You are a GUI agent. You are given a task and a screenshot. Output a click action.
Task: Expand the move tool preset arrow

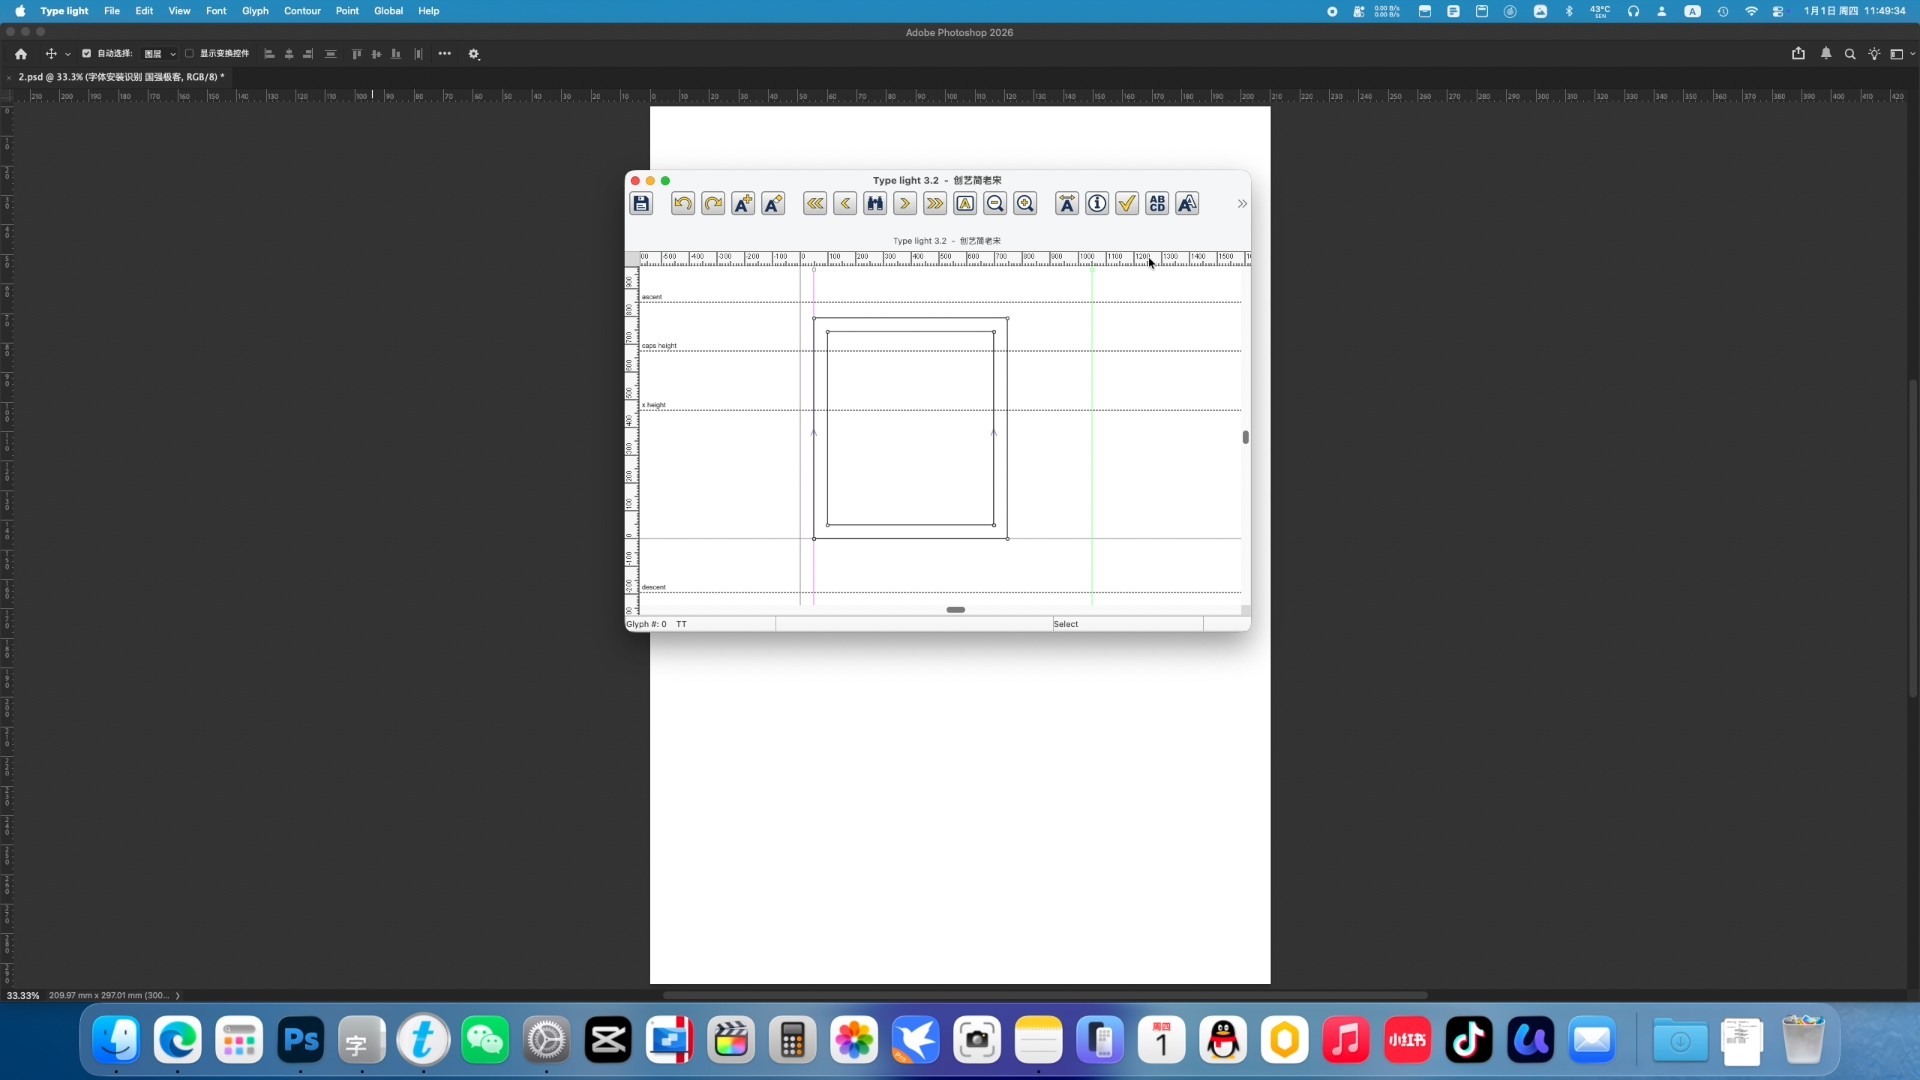tap(68, 54)
